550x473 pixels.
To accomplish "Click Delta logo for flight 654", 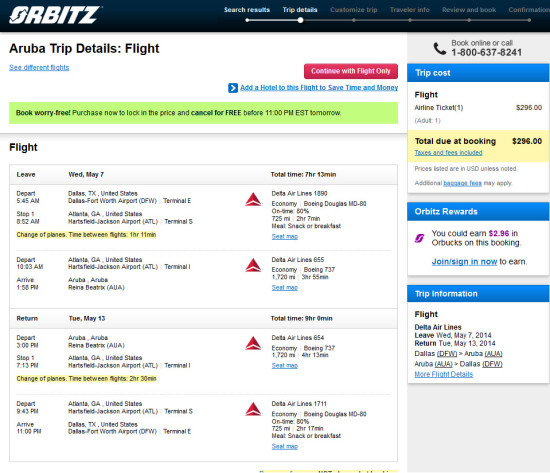I will click(253, 343).
